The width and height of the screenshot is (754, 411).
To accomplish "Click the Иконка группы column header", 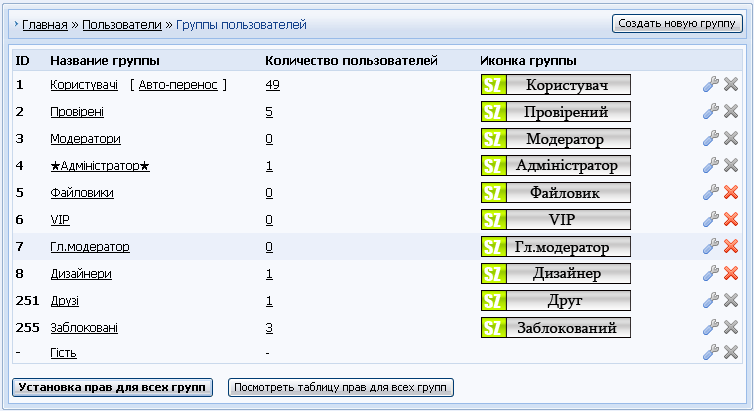I will [528, 61].
